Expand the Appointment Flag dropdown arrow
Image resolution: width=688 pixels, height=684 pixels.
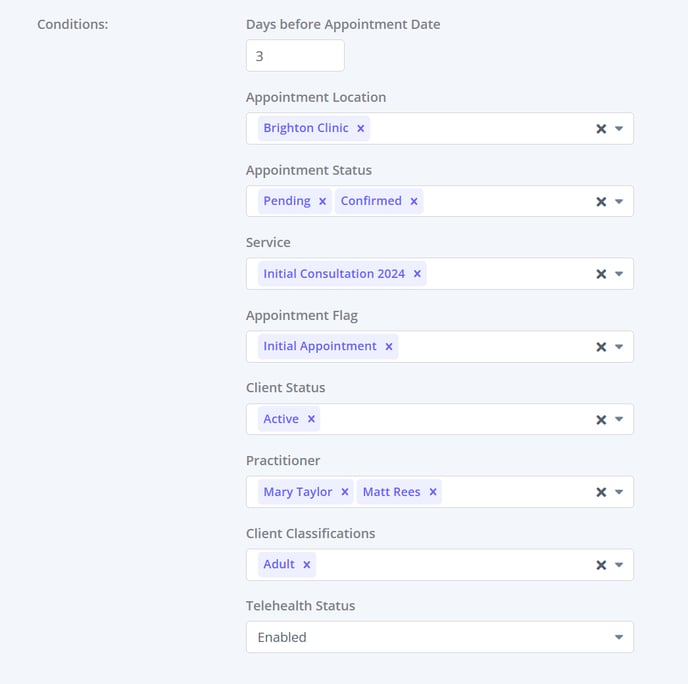point(619,347)
